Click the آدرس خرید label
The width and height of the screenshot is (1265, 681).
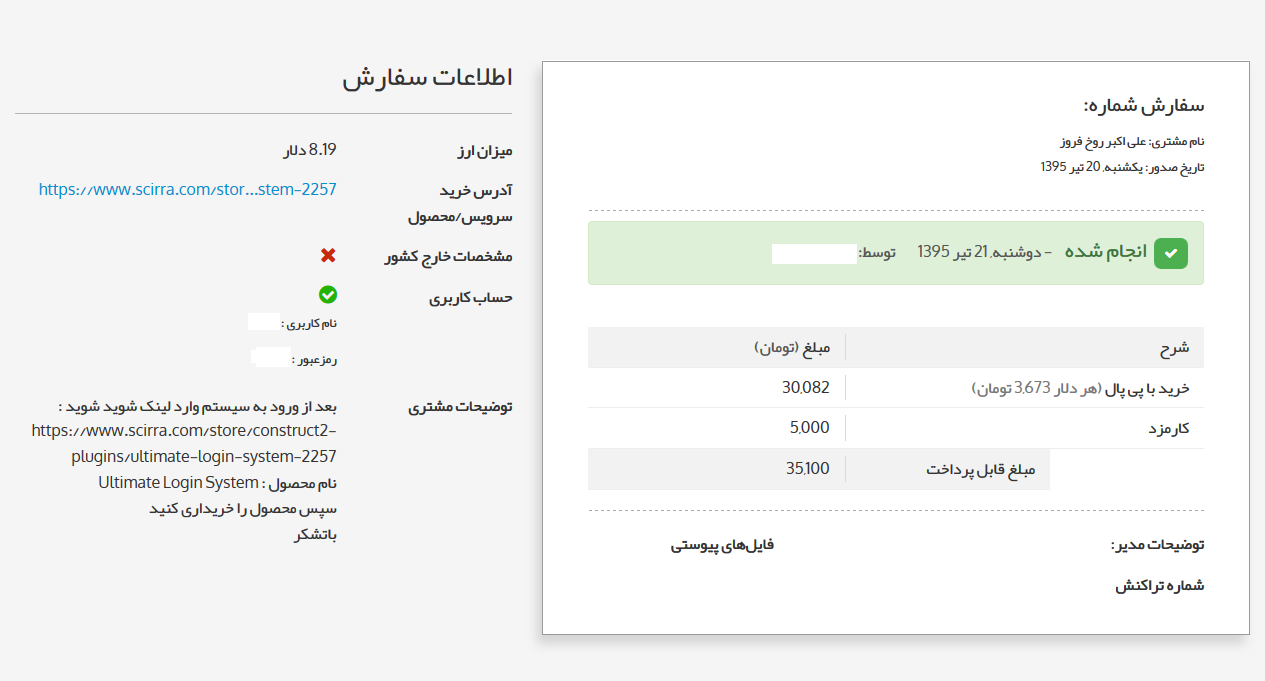476,190
